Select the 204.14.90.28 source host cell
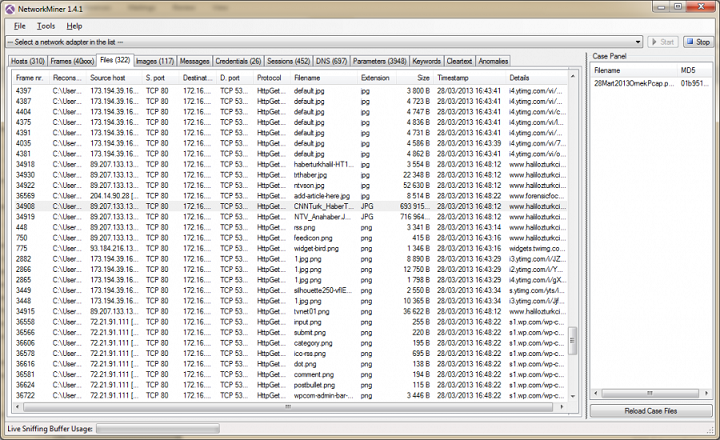720x440 pixels. [114, 196]
